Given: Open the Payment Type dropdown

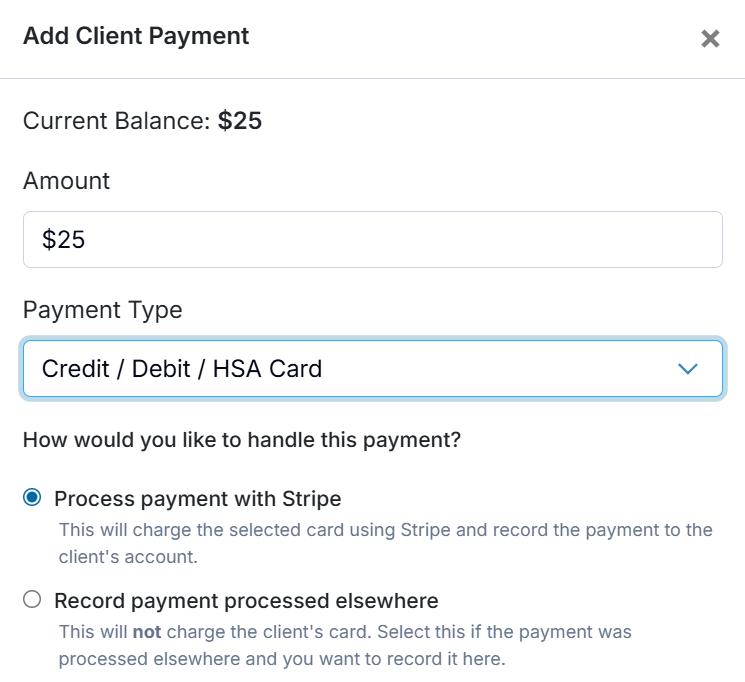Looking at the screenshot, I should (372, 369).
